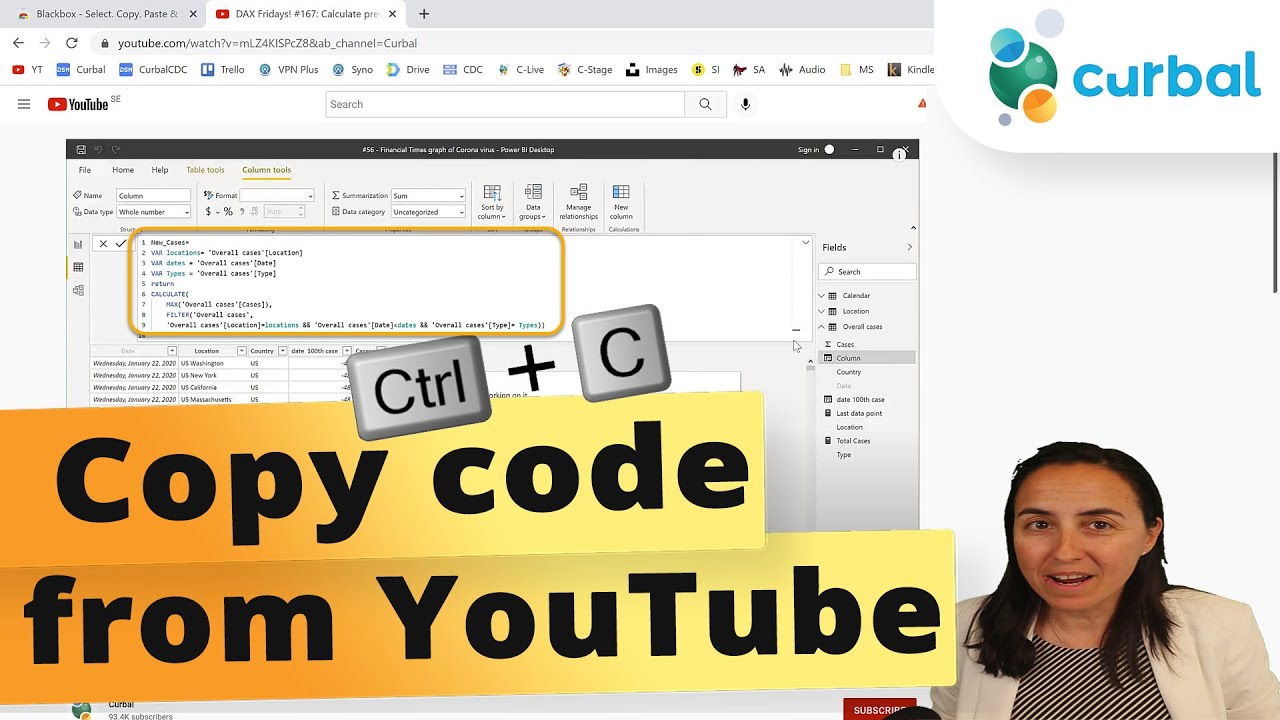The image size is (1280, 720).
Task: Reload the page with refresh icon
Action: [x=72, y=43]
